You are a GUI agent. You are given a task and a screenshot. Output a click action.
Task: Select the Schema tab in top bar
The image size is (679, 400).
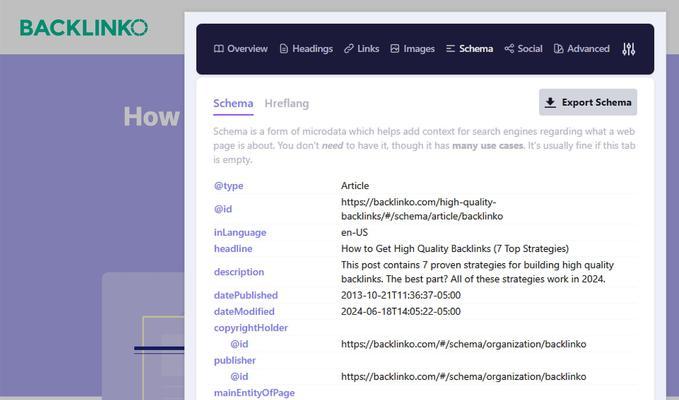(469, 49)
